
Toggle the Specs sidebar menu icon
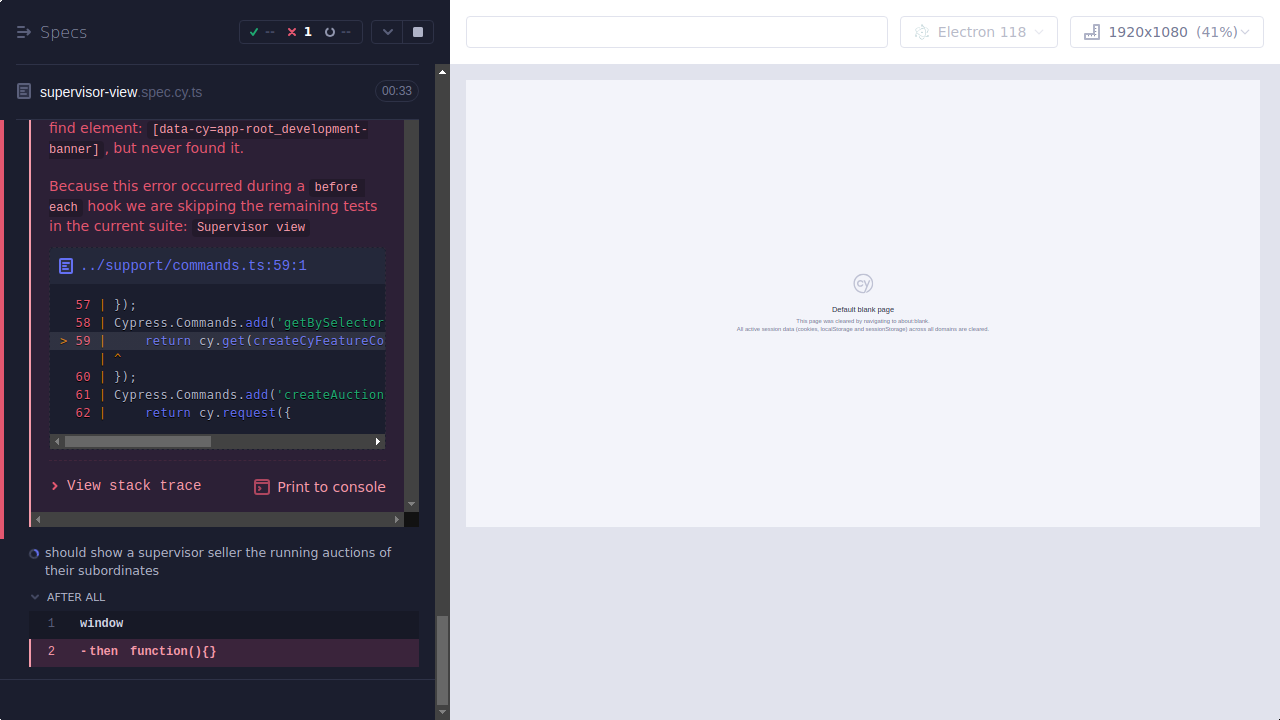24,31
